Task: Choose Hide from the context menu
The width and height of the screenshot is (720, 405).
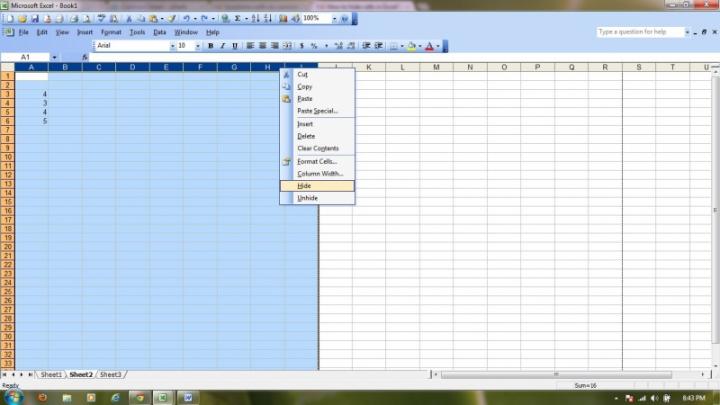Action: click(x=305, y=186)
